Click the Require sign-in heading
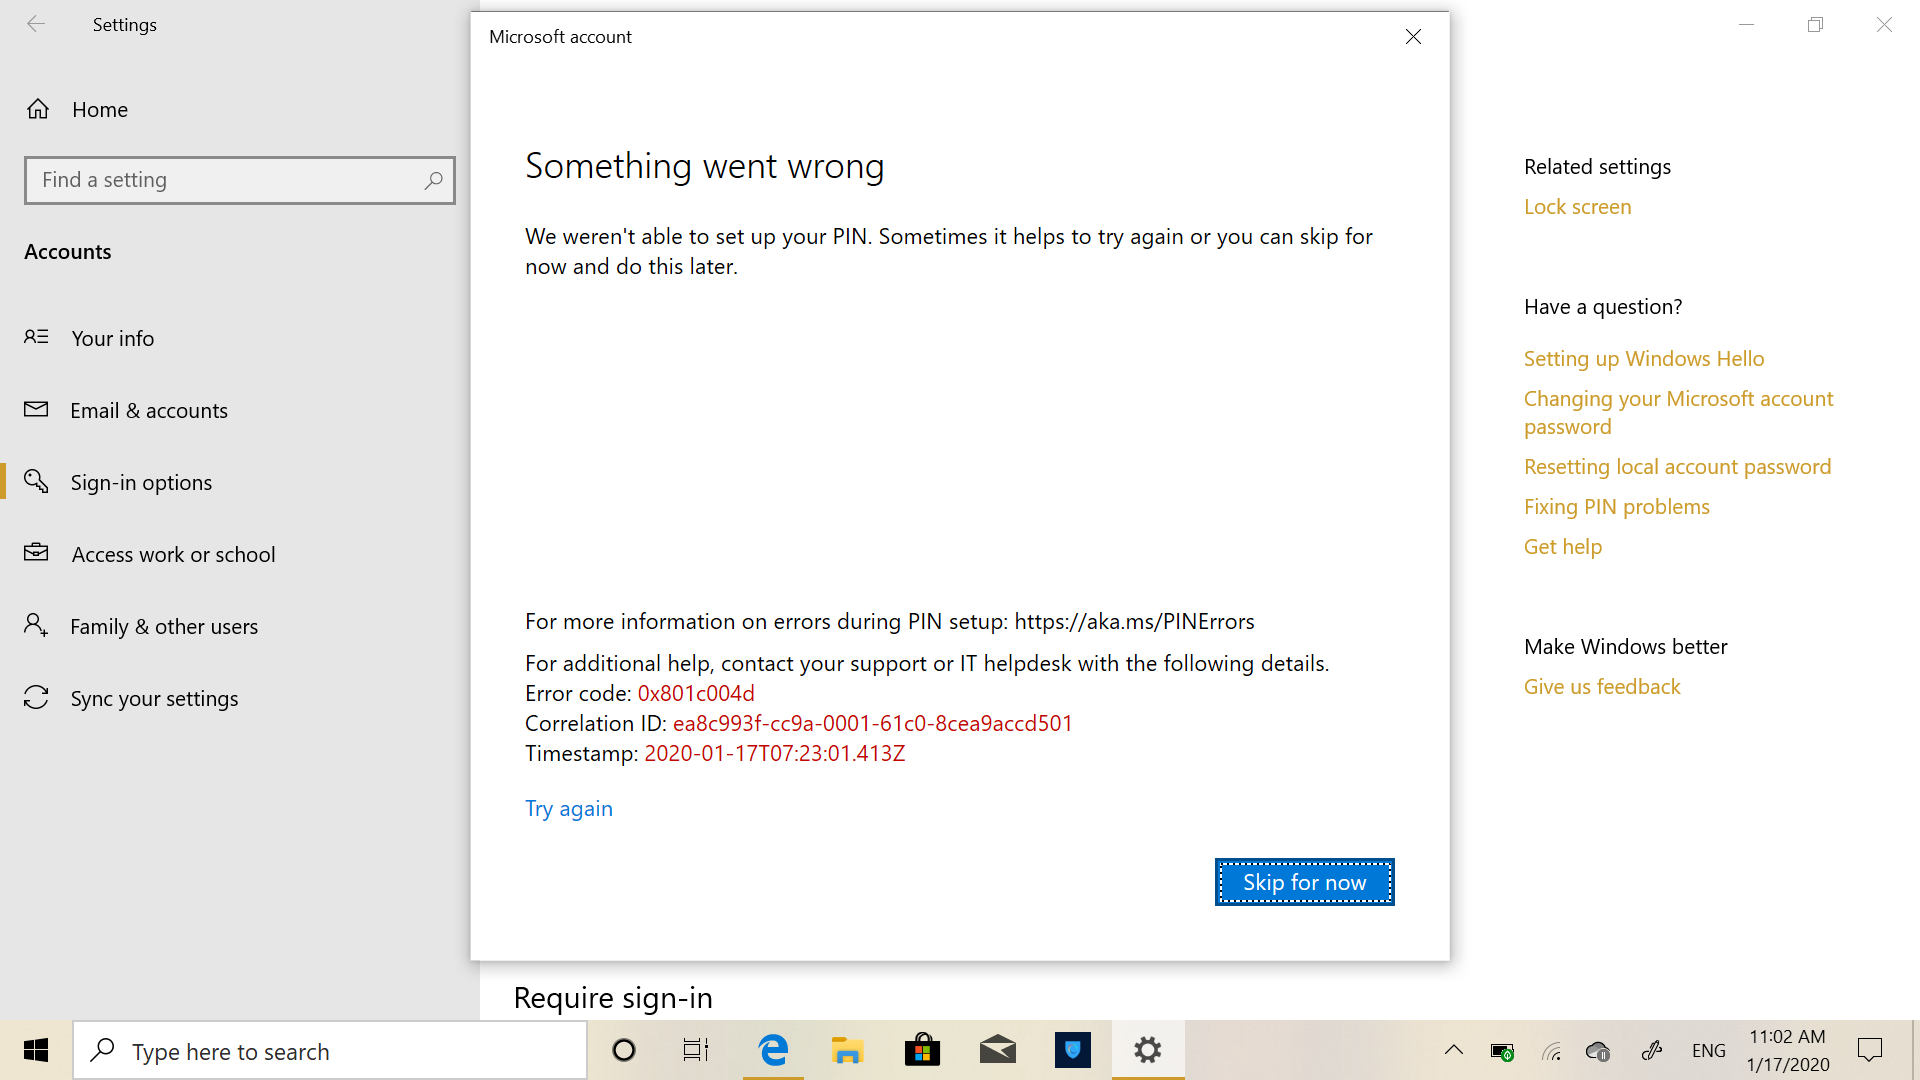1920x1080 pixels. (613, 997)
